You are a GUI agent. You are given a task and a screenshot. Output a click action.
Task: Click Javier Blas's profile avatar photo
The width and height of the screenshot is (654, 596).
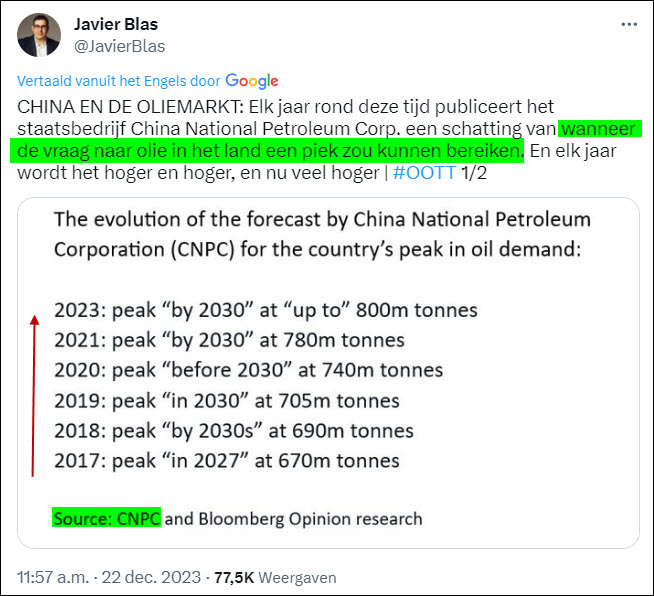[x=39, y=35]
